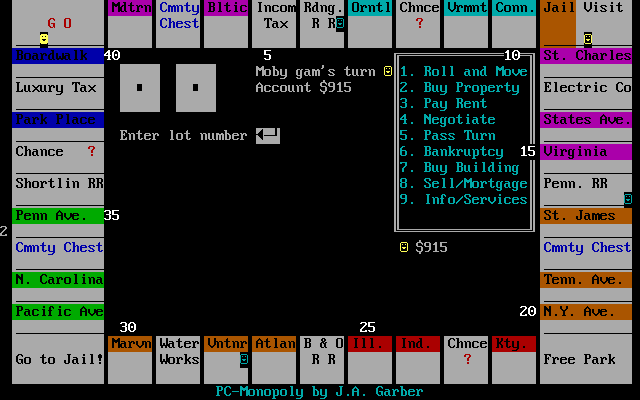Click the magenta St. Charles band

pyautogui.click(x=586, y=56)
